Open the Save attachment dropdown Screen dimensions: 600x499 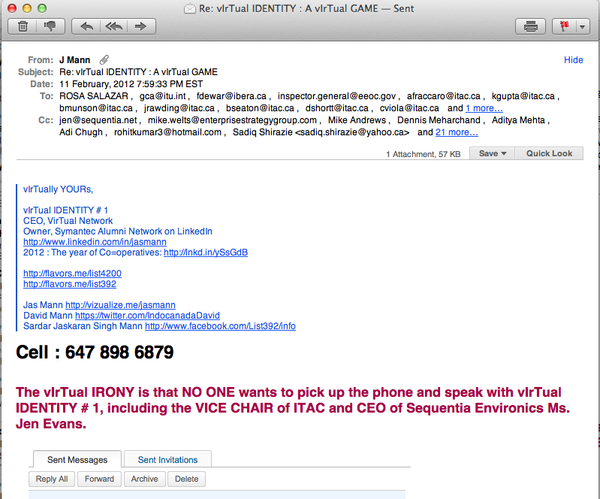[492, 153]
